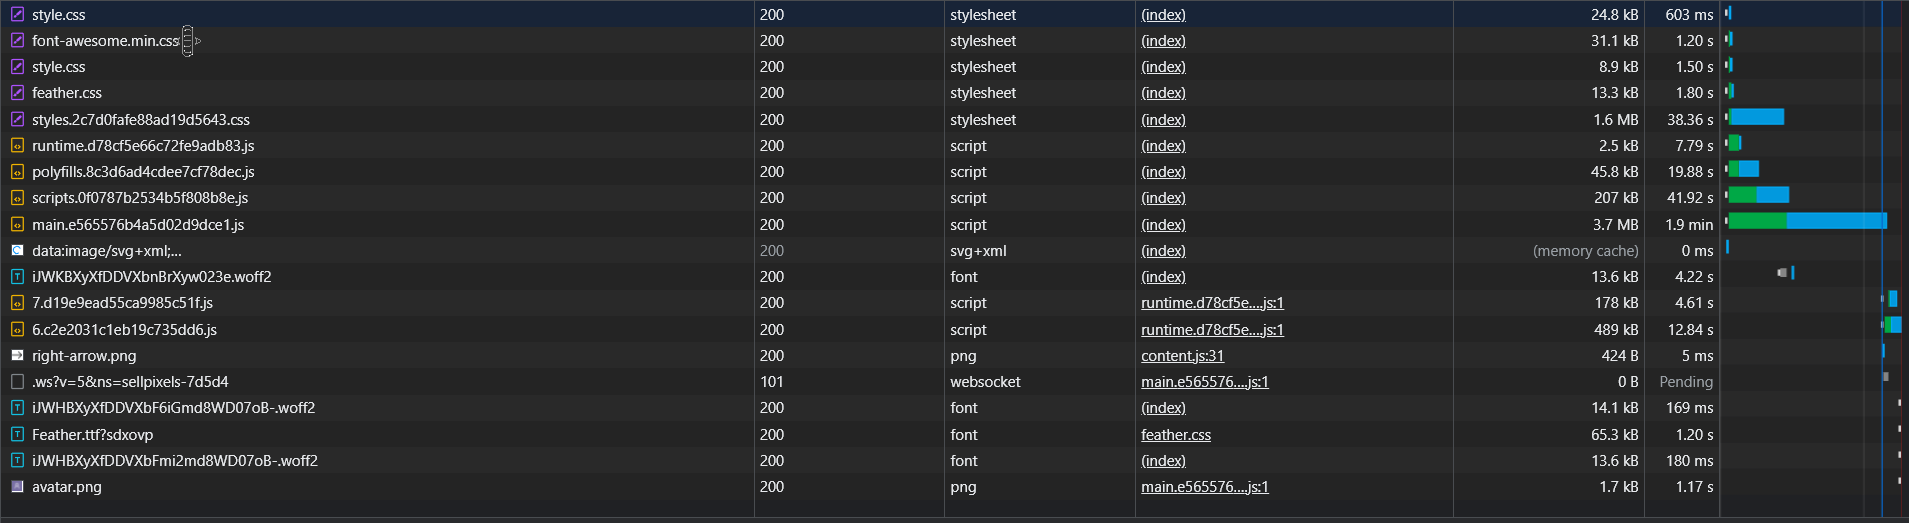Viewport: 1909px width, 523px height.
Task: Select the main.e565576b4a5d02d9dce1.js request
Action: [138, 225]
